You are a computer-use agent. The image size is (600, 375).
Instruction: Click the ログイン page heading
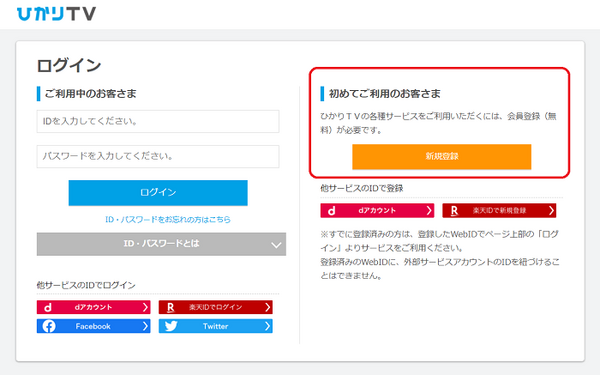(x=69, y=65)
